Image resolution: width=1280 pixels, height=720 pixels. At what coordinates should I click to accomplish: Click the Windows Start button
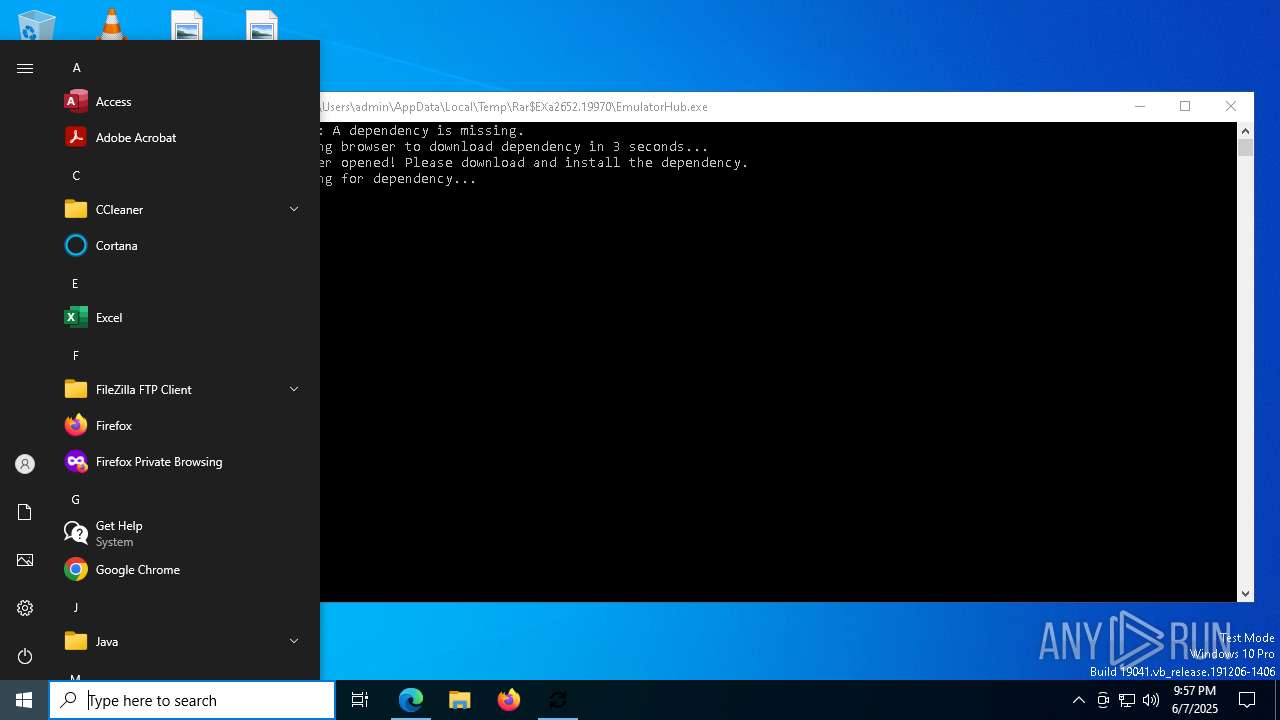(24, 700)
